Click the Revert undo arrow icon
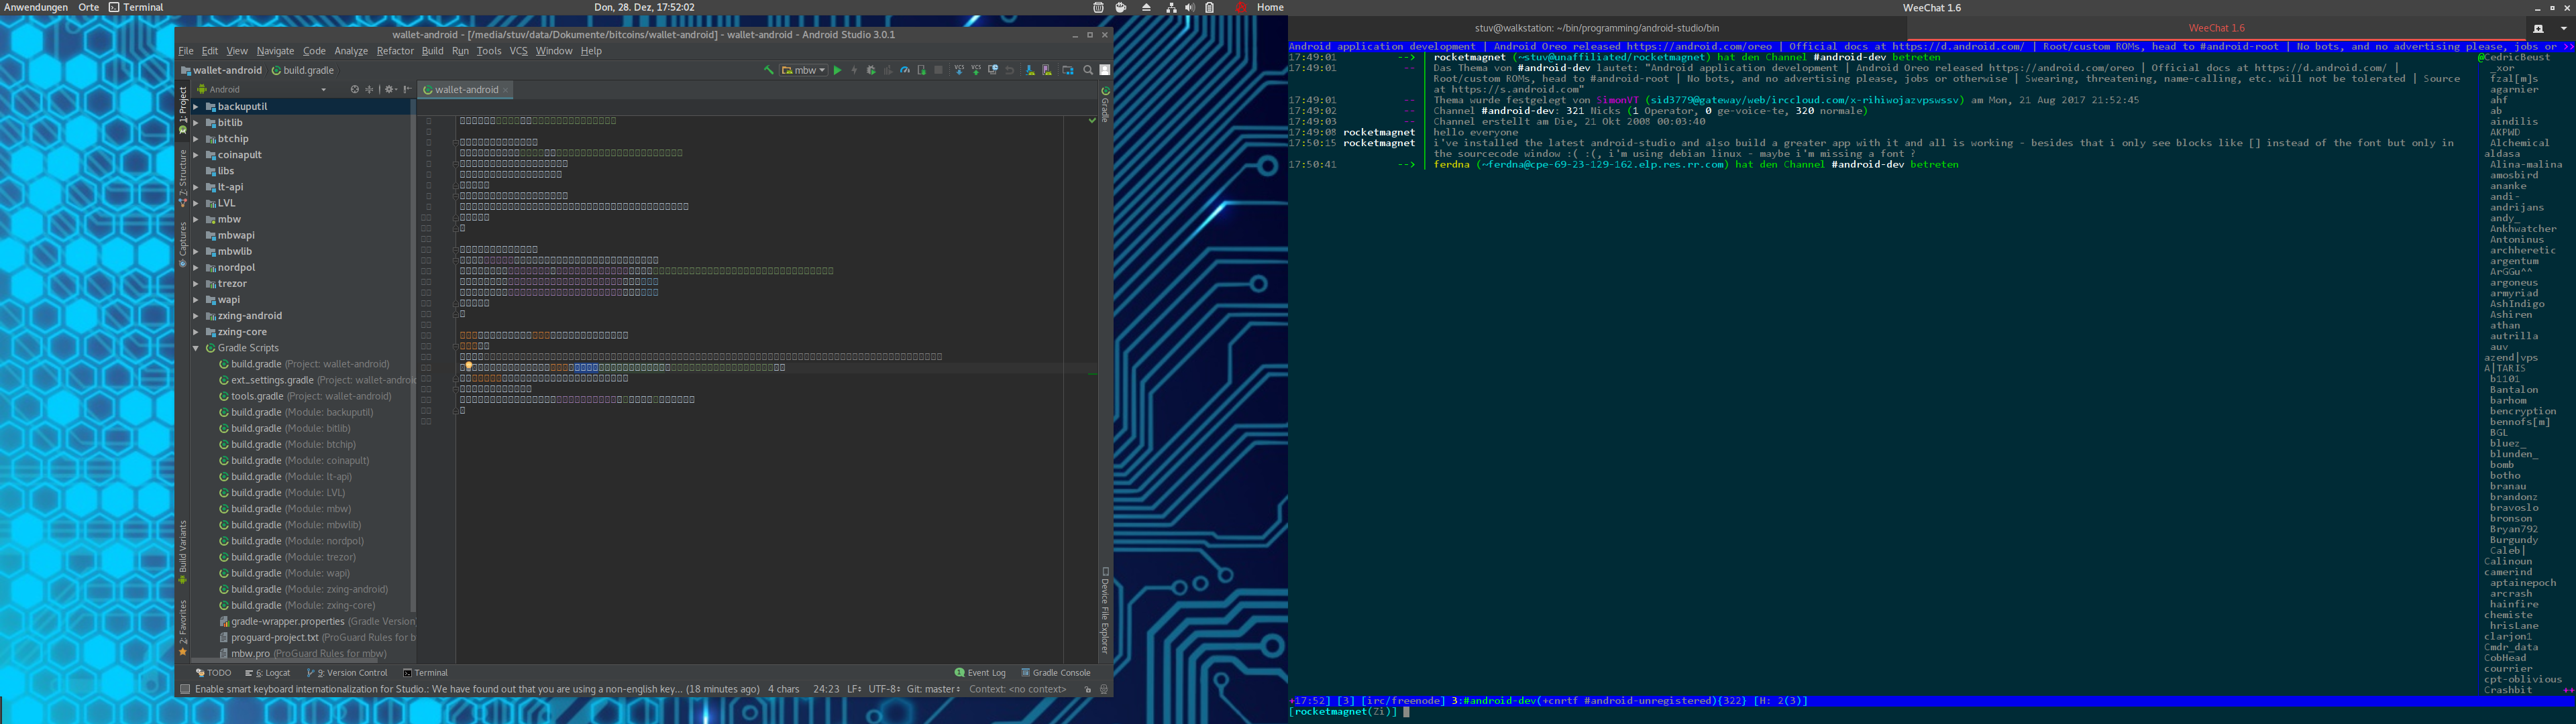Screen dimensions: 2576x724 [1010, 70]
